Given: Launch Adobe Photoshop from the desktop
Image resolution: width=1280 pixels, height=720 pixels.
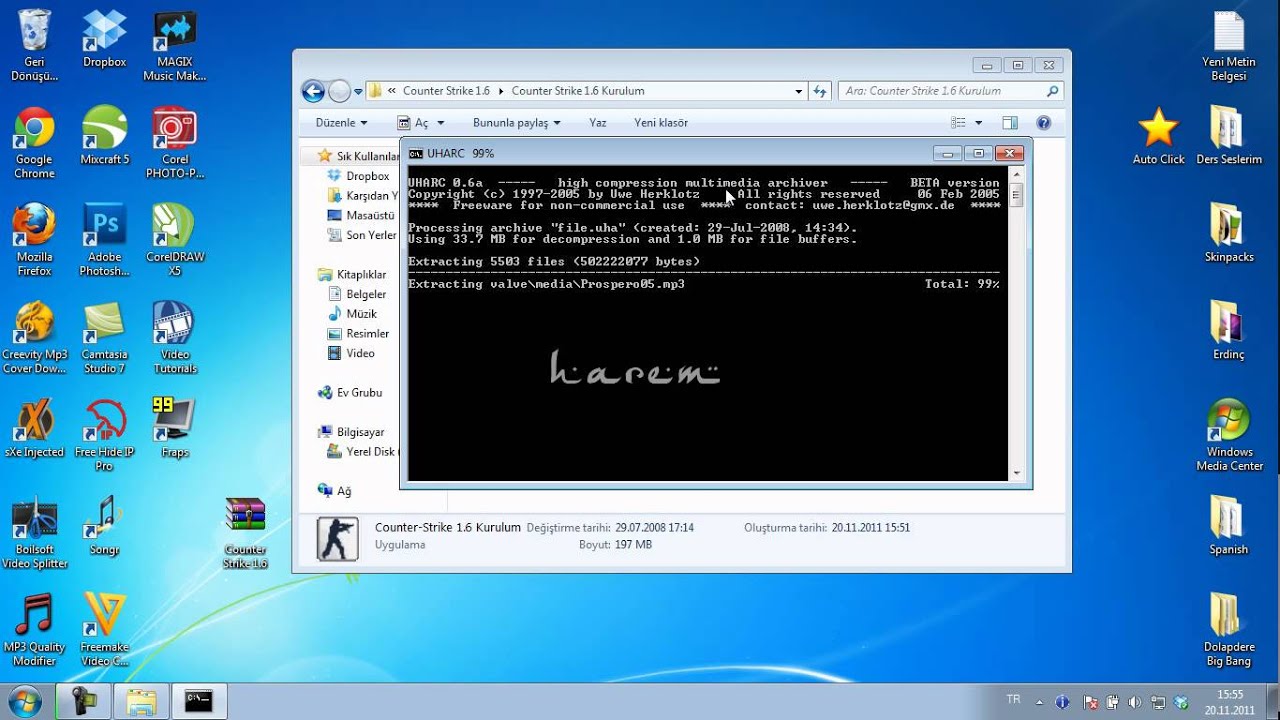Looking at the screenshot, I should 104,240.
